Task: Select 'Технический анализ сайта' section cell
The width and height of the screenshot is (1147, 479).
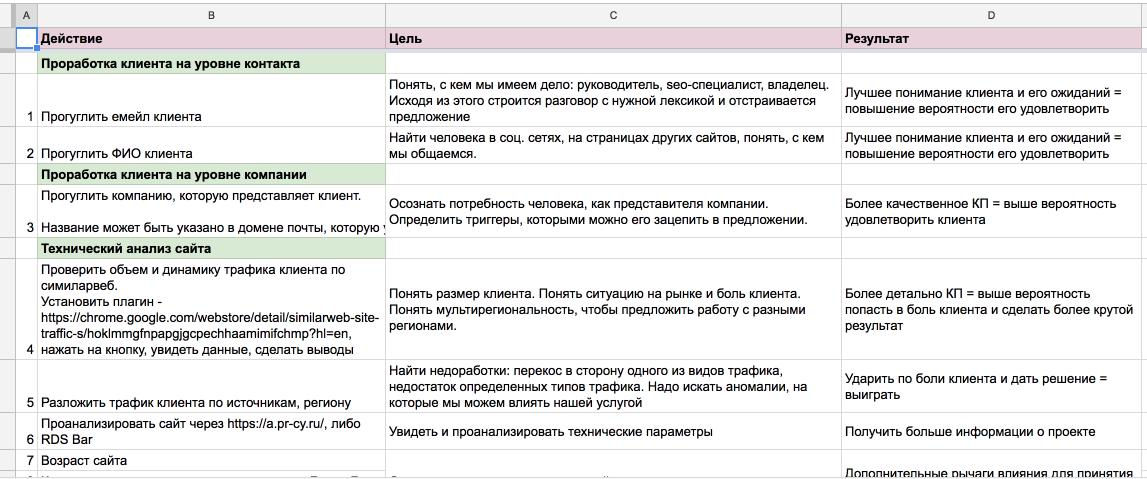Action: [211, 248]
